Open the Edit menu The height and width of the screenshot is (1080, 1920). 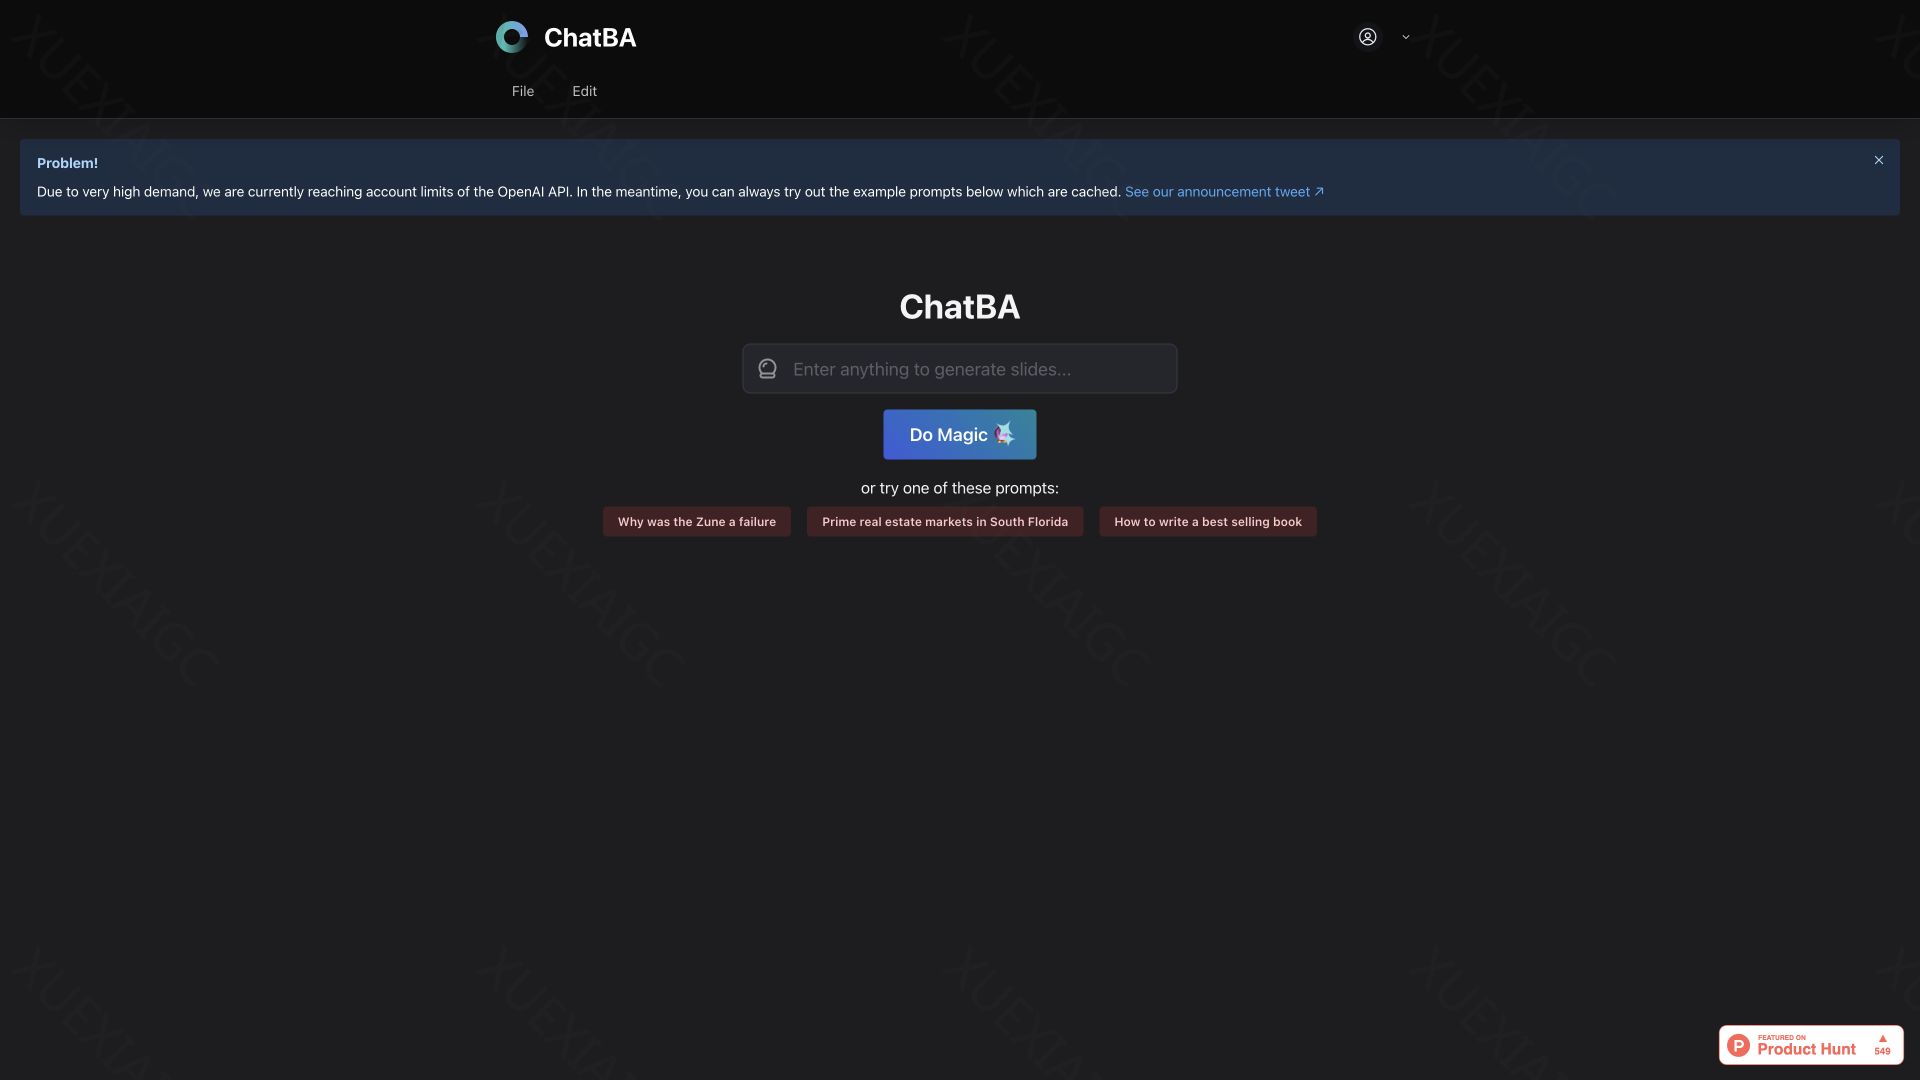(584, 91)
